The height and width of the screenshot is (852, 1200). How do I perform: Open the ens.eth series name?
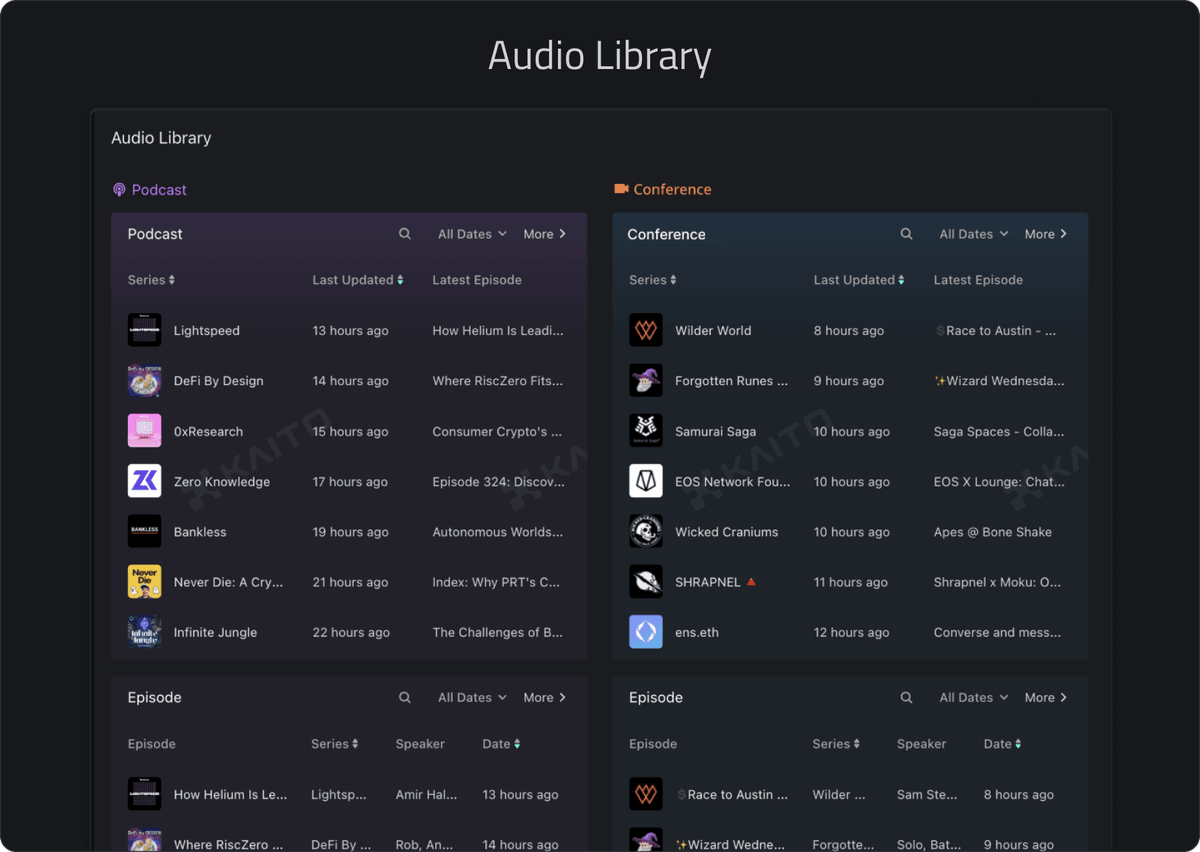coord(697,633)
